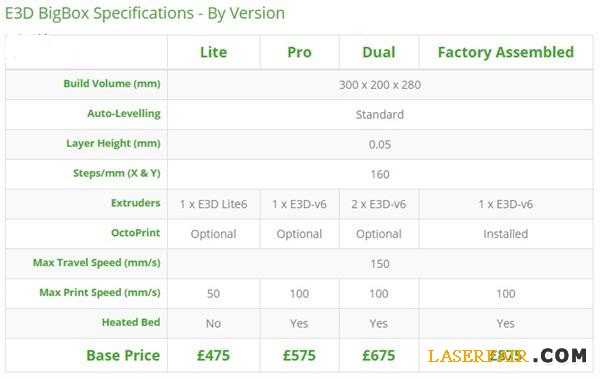Click the 300 x 200 x 280 value

(x=380, y=85)
